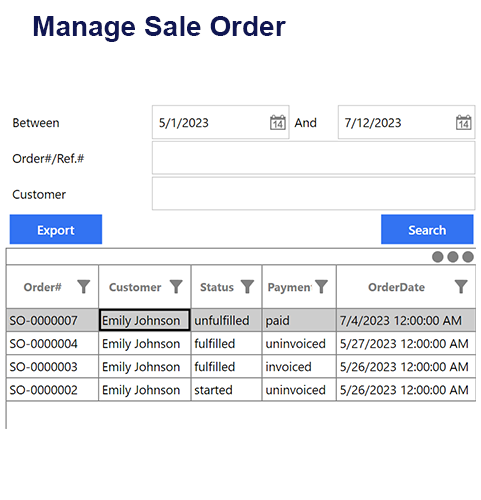
Task: Click the Export button
Action: 56,229
